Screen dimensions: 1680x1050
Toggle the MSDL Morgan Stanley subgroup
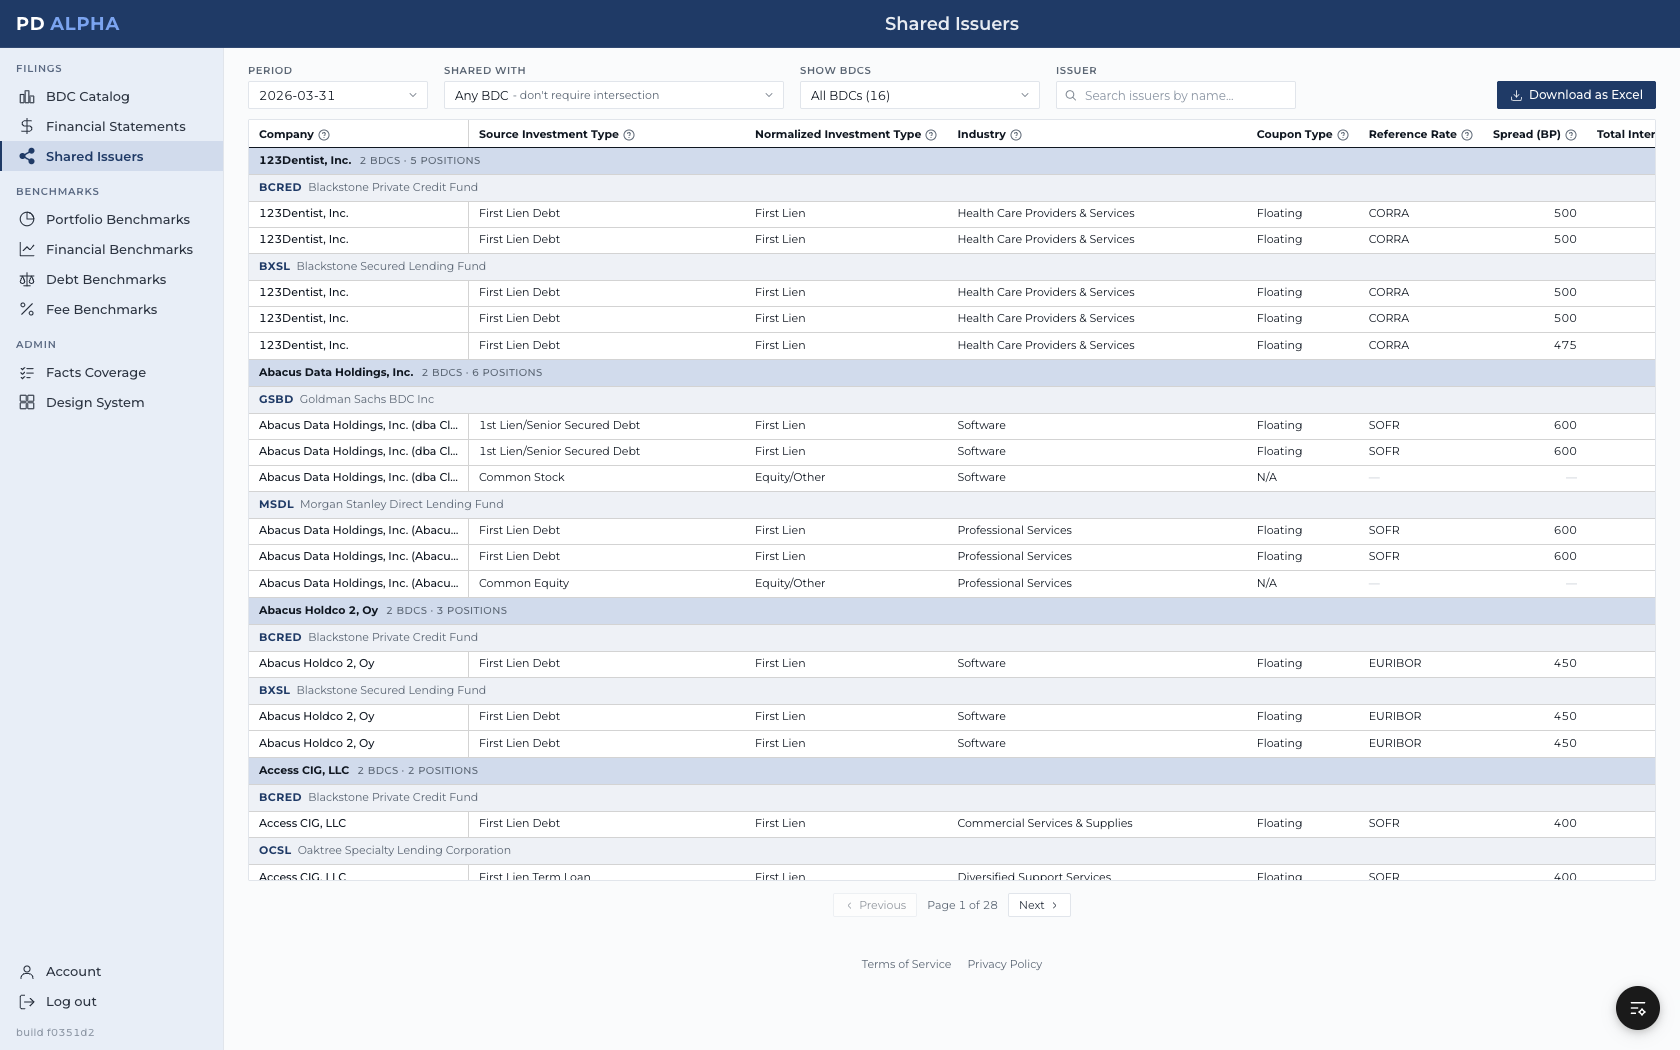[951, 505]
